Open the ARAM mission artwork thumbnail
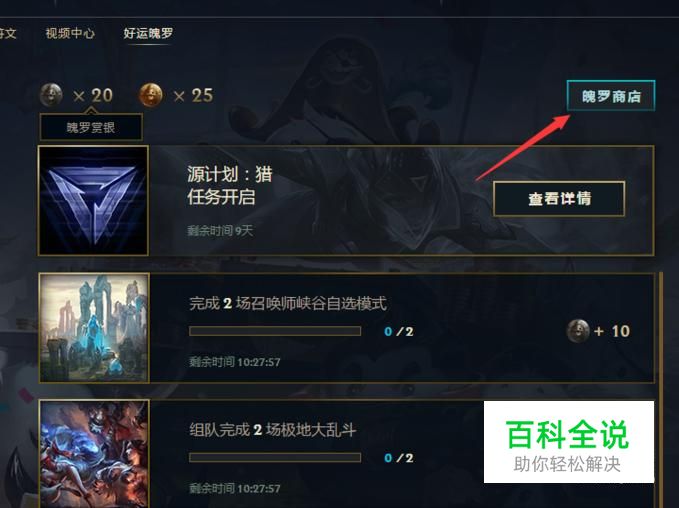The height and width of the screenshot is (508, 679). click(94, 454)
